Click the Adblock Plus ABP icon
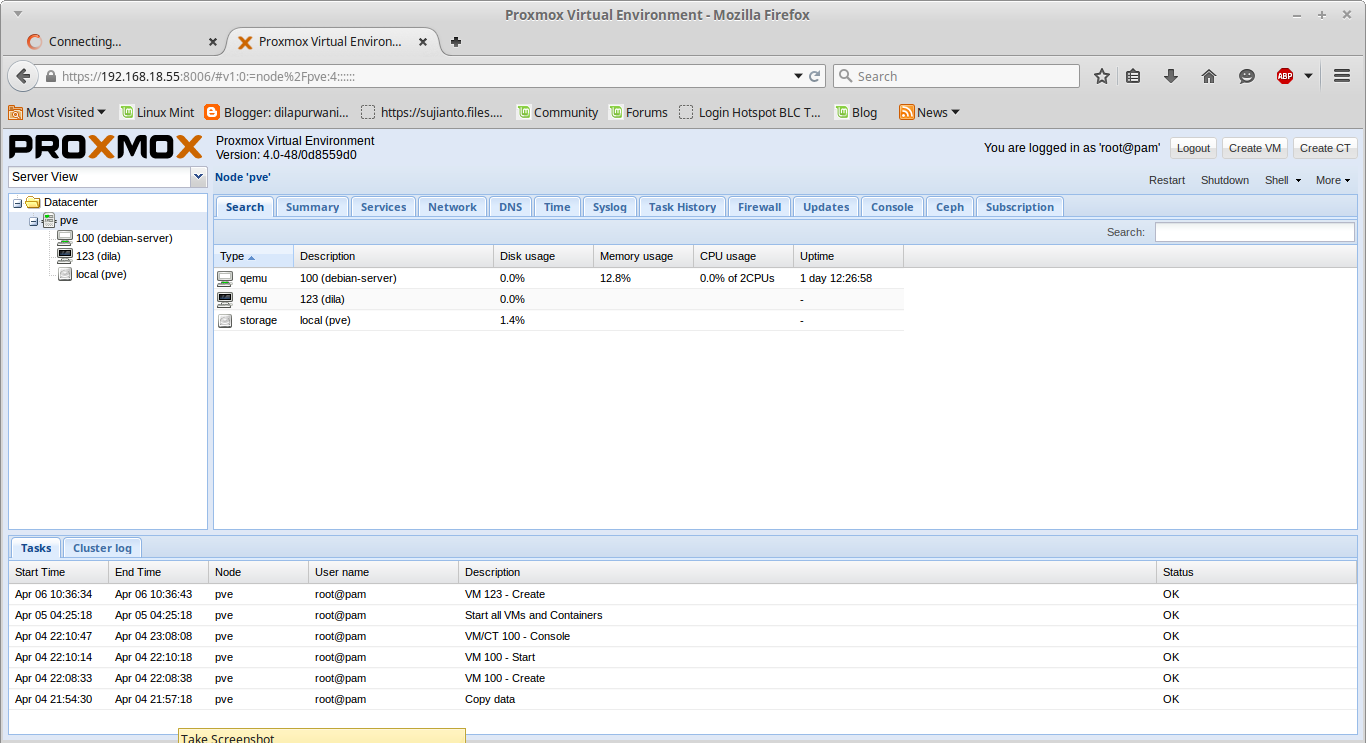Viewport: 1366px width, 743px height. [1285, 76]
